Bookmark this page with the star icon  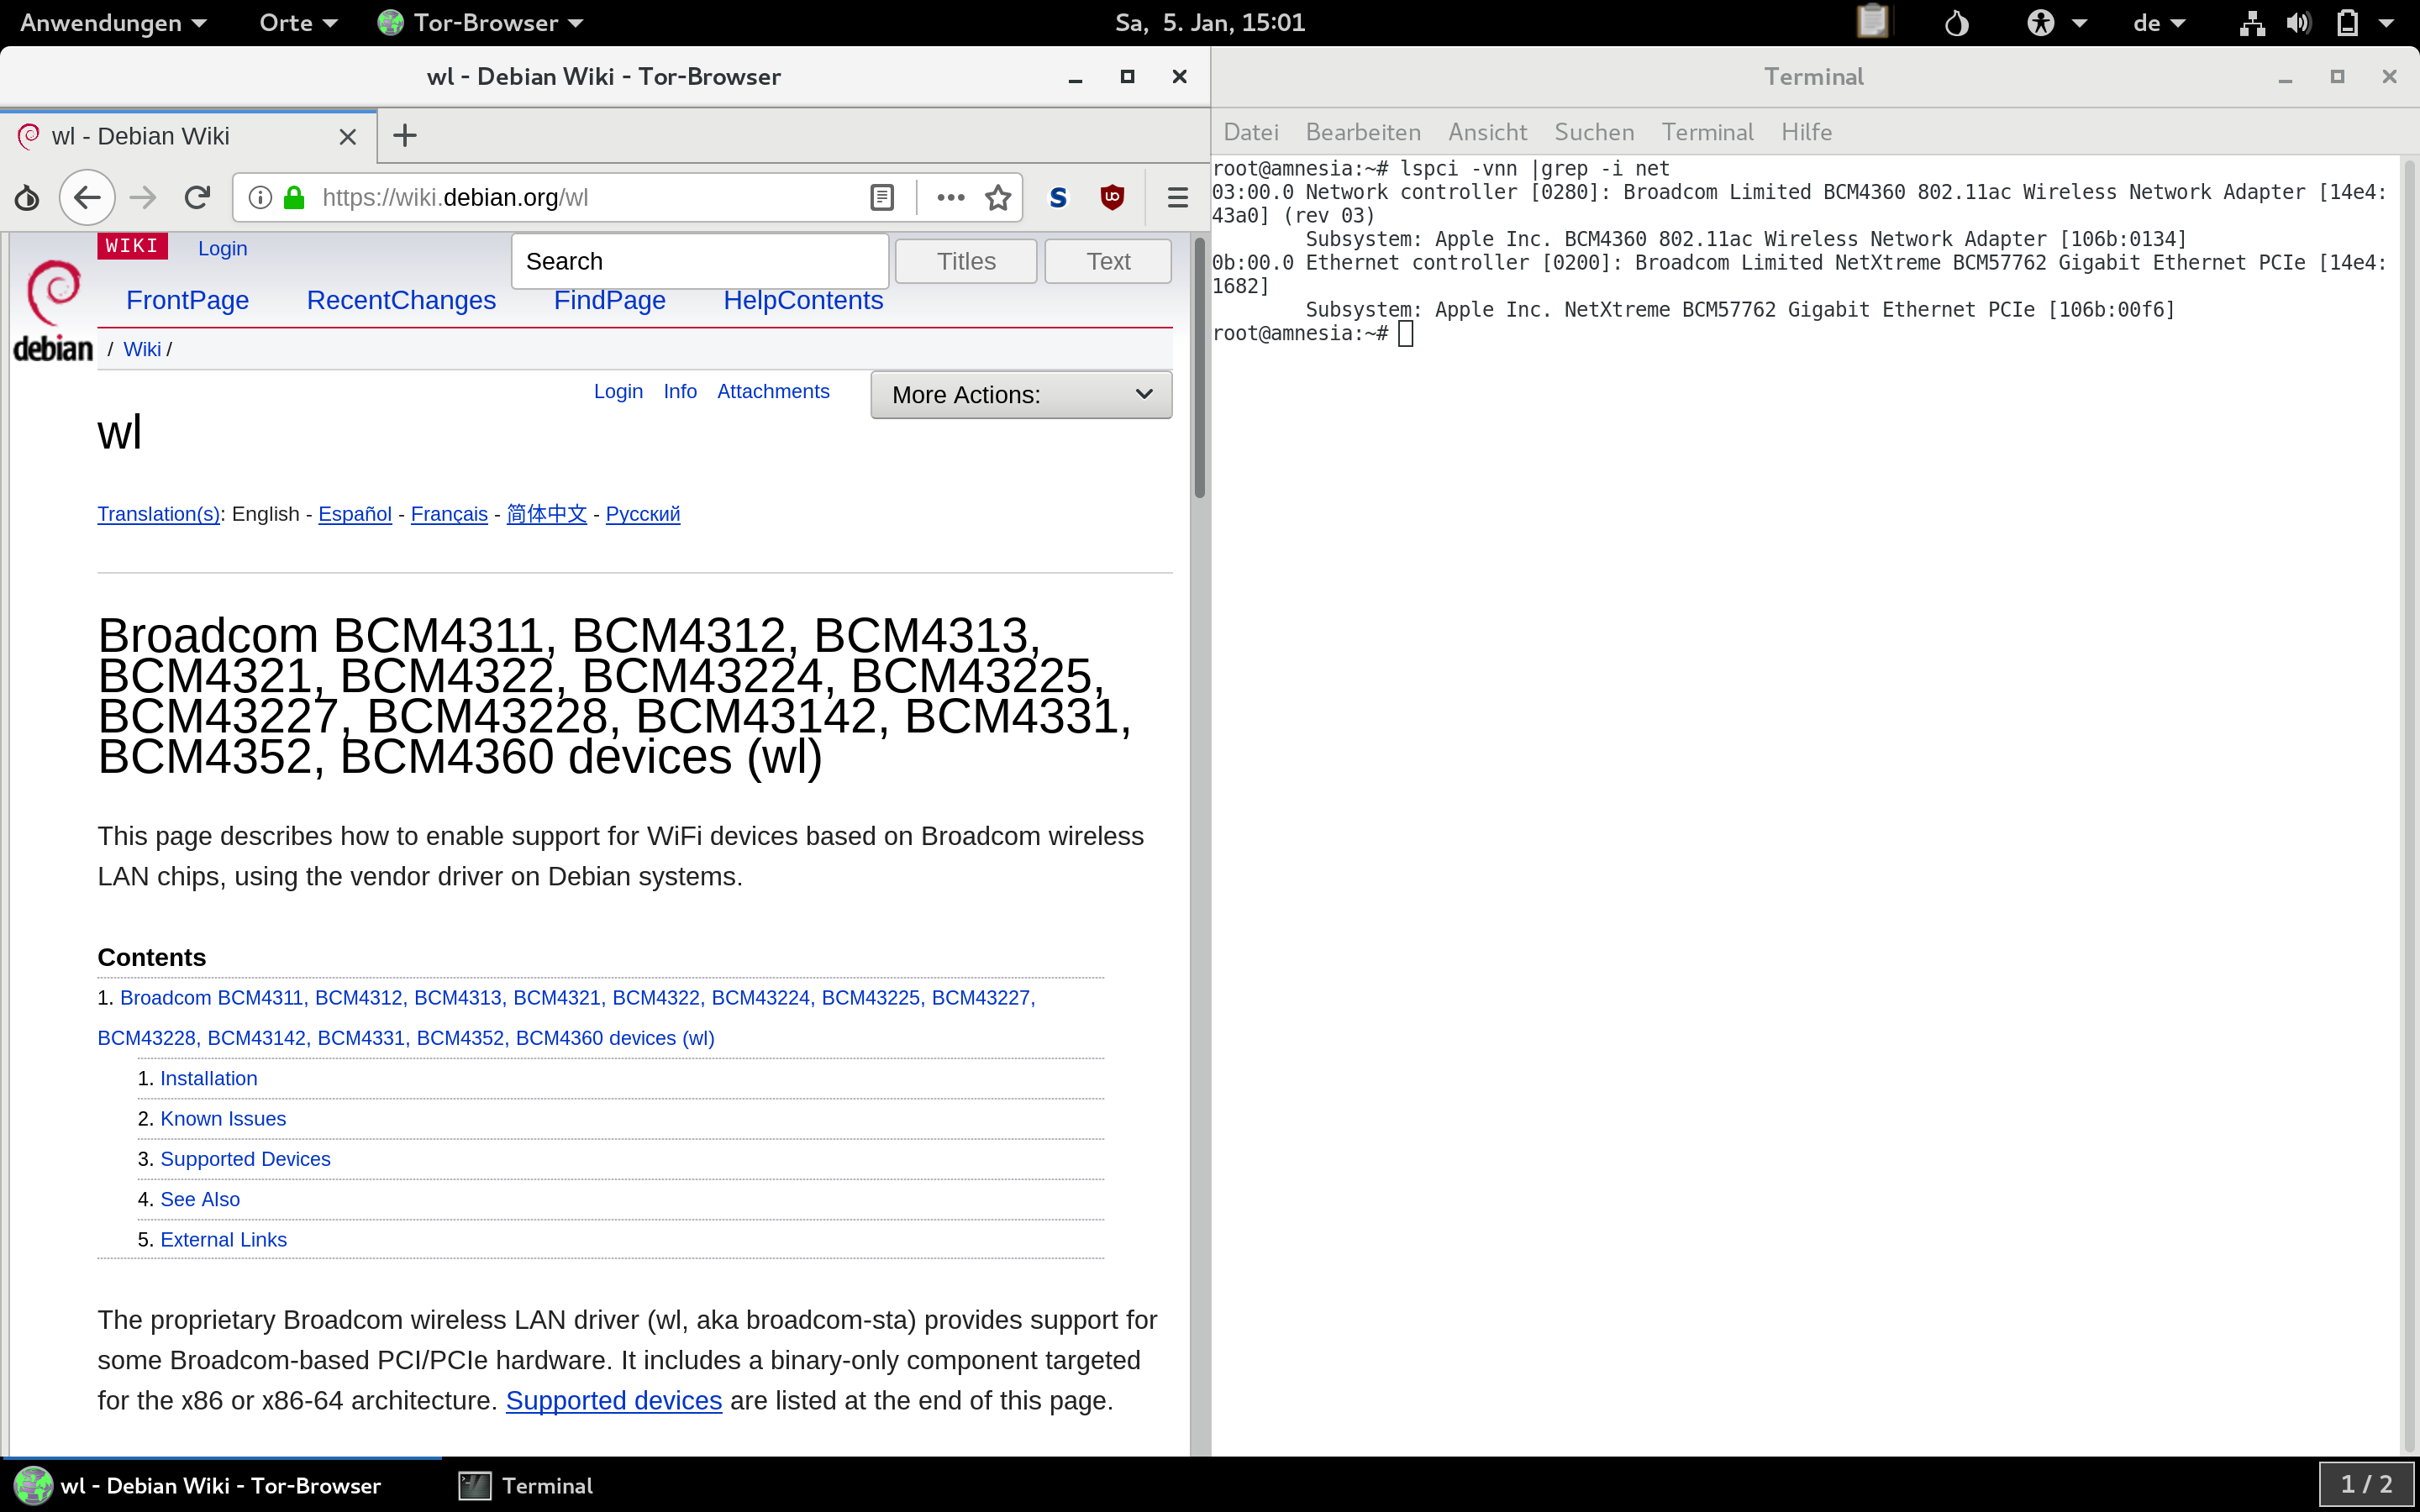click(998, 198)
